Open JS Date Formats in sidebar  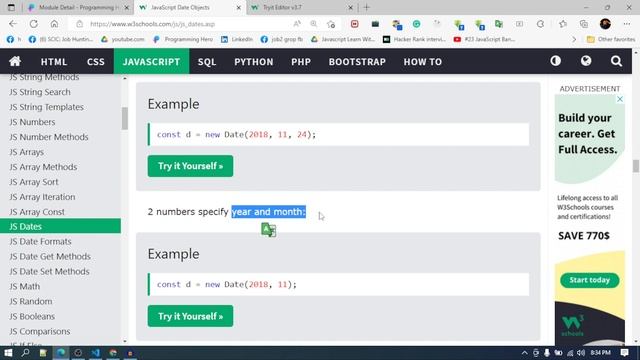[x=40, y=241]
